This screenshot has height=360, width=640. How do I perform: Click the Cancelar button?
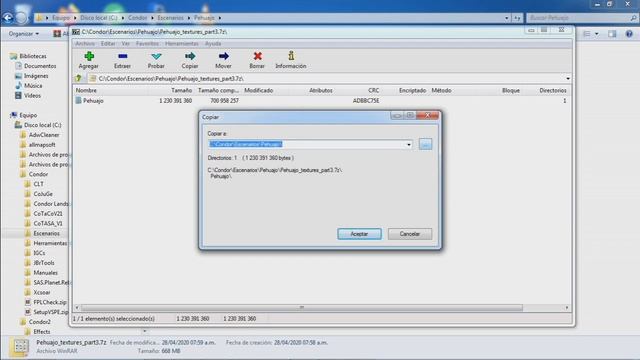click(410, 234)
